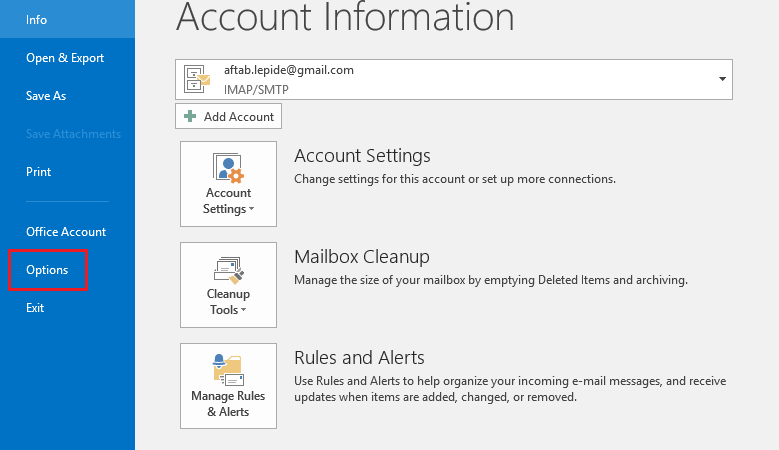Click the IMAP/SMTP account type text

point(256,90)
